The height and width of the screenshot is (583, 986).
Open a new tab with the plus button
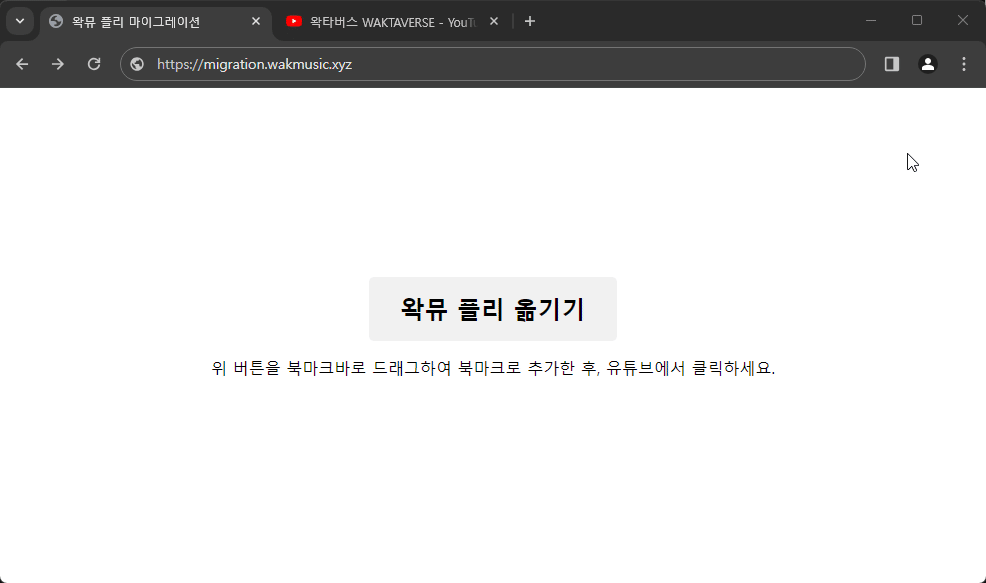pos(530,21)
